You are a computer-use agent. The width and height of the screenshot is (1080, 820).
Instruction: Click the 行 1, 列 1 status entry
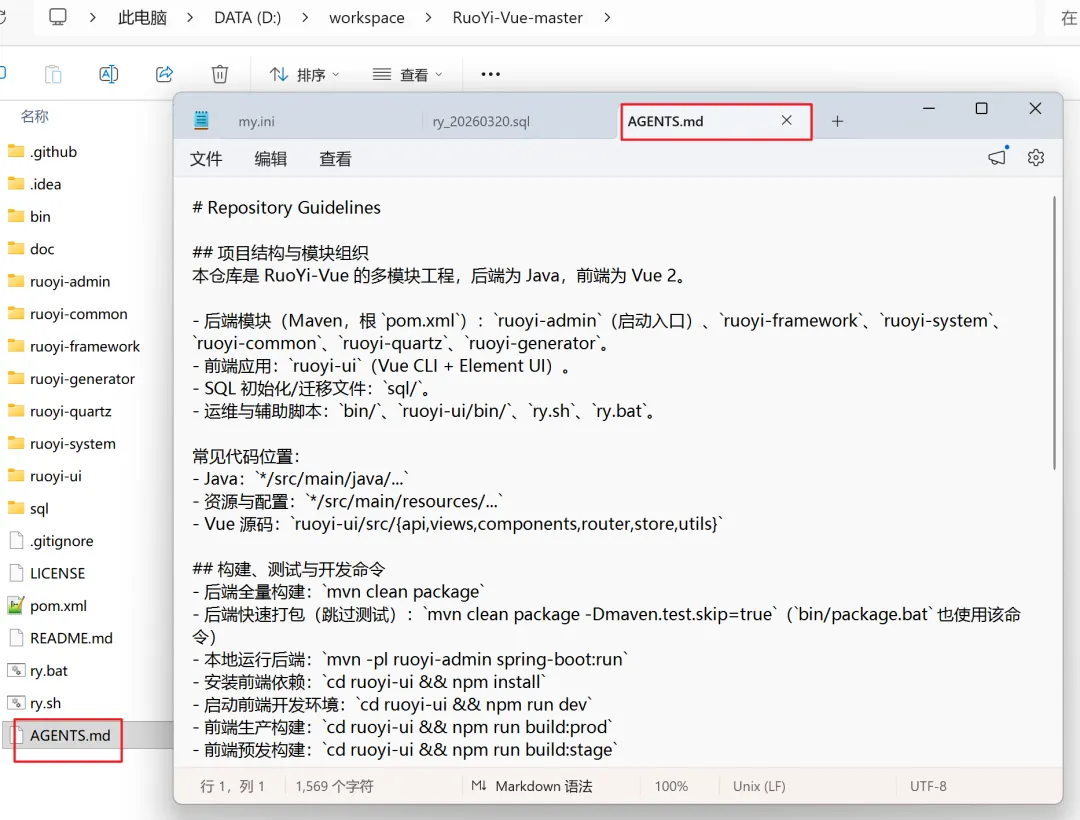tap(232, 786)
